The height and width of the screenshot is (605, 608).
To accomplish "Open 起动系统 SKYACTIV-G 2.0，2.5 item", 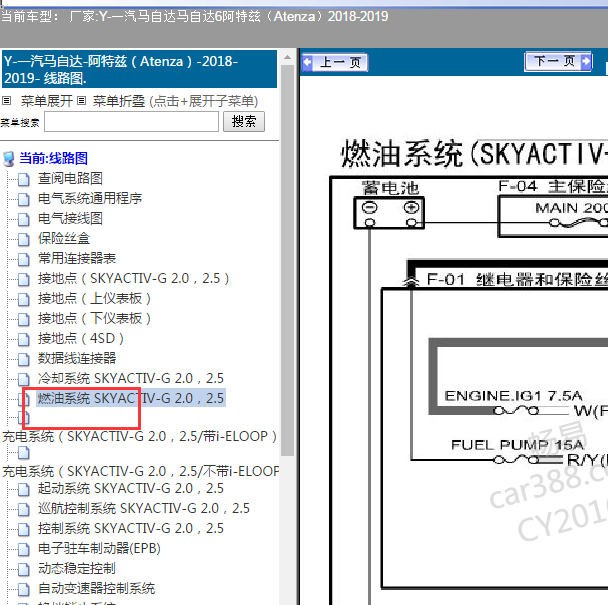I will tap(131, 488).
